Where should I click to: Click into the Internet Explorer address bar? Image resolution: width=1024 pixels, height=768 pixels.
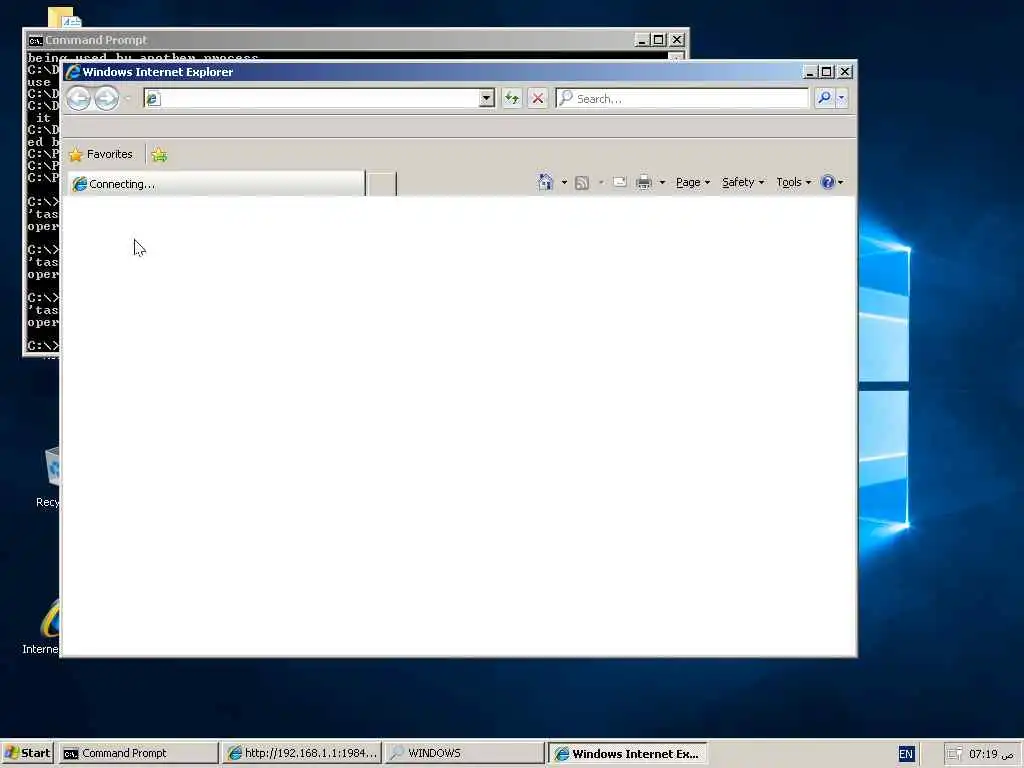312,99
